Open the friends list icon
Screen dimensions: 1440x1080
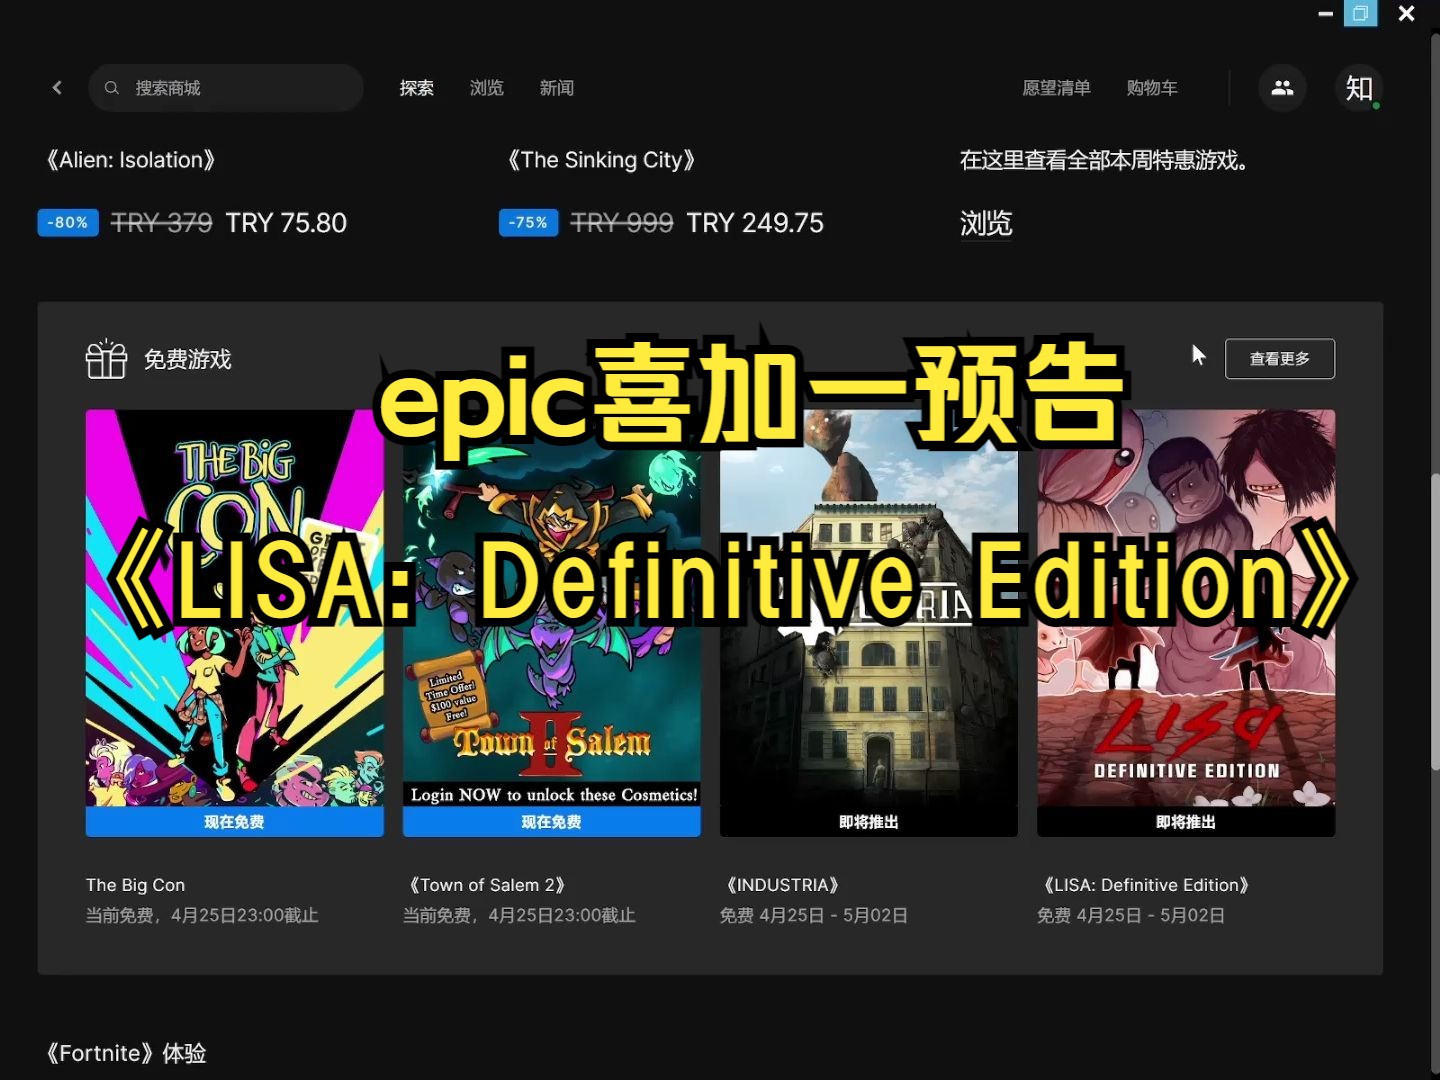coord(1282,88)
